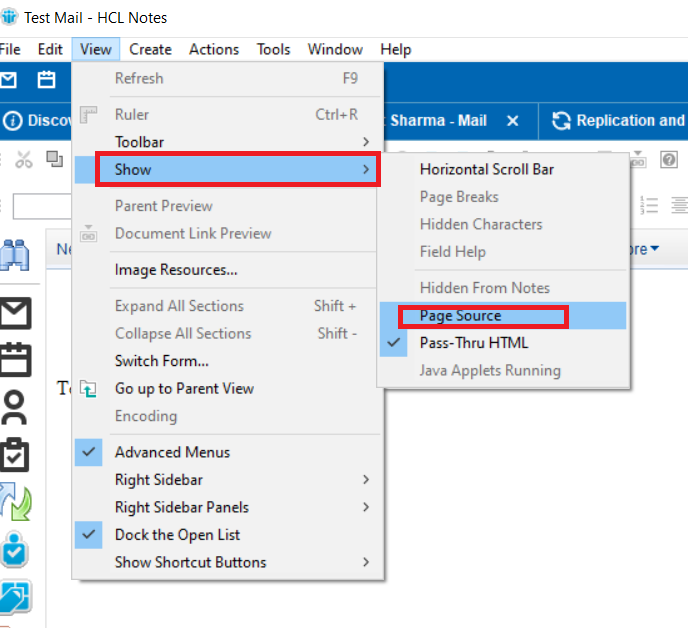The image size is (688, 628).
Task: Toggle the Advanced Menus checkmark option
Action: click(x=172, y=452)
